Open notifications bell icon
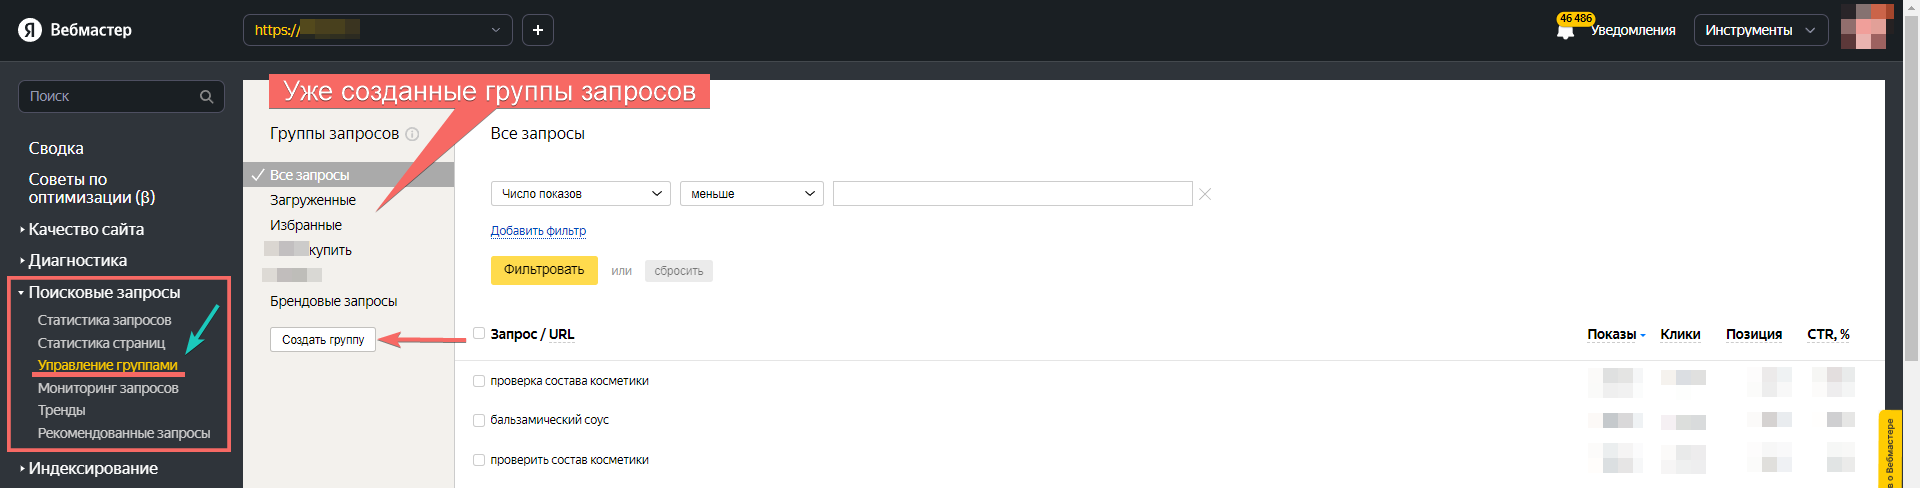Viewport: 1920px width, 488px height. pos(1566,31)
